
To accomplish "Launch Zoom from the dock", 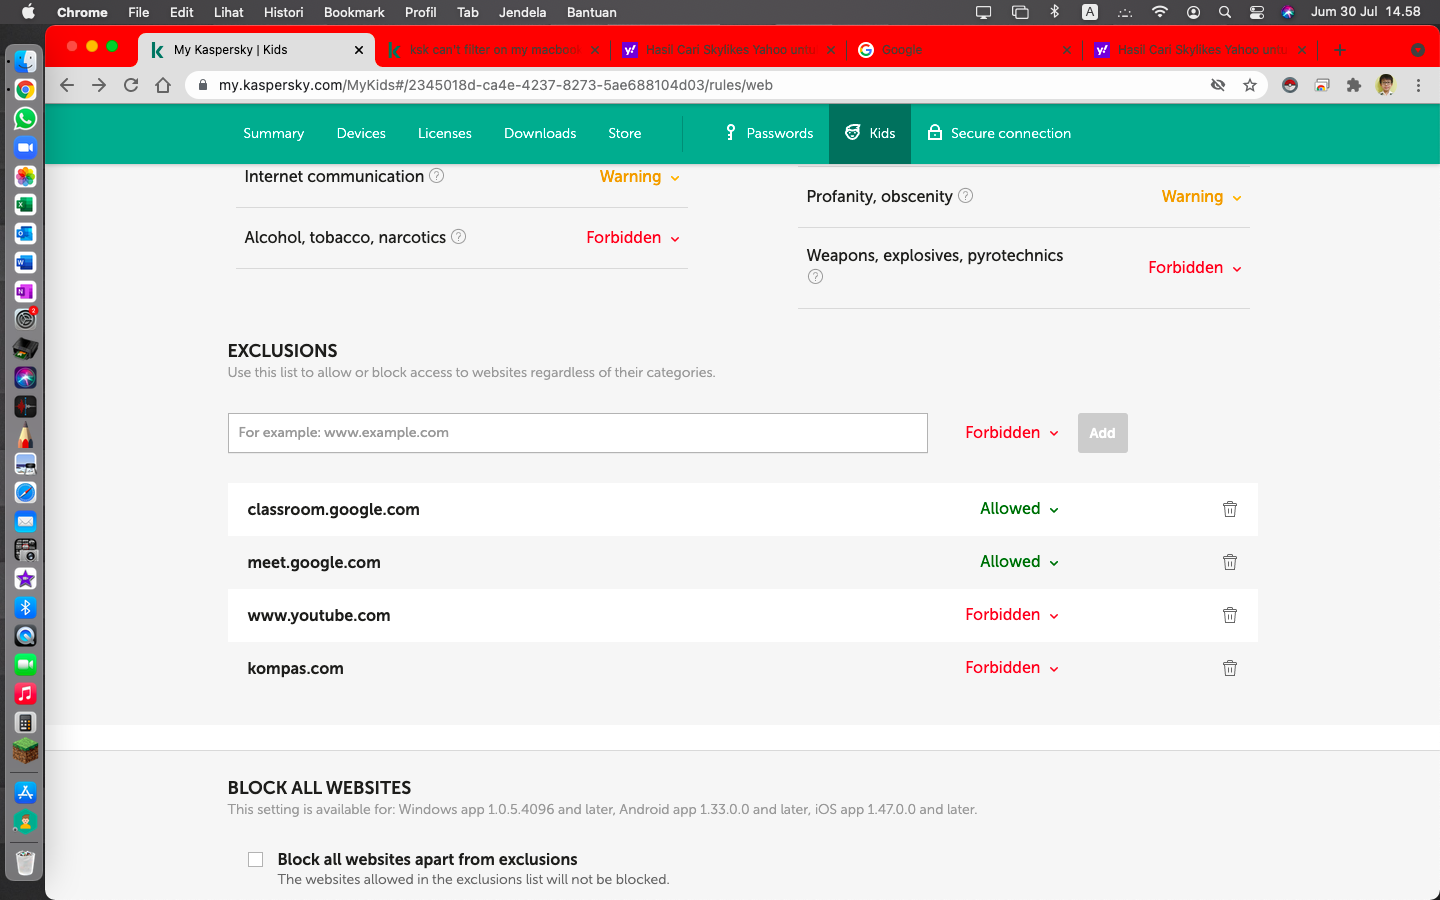I will pos(25,147).
